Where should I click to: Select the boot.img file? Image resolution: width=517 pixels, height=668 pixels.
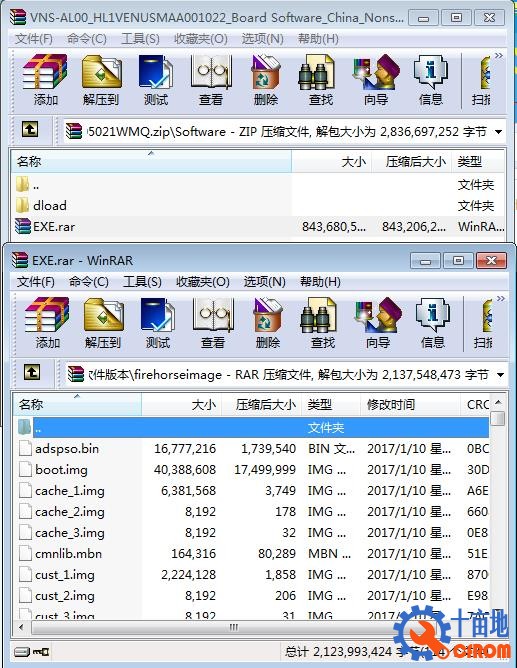253,469
